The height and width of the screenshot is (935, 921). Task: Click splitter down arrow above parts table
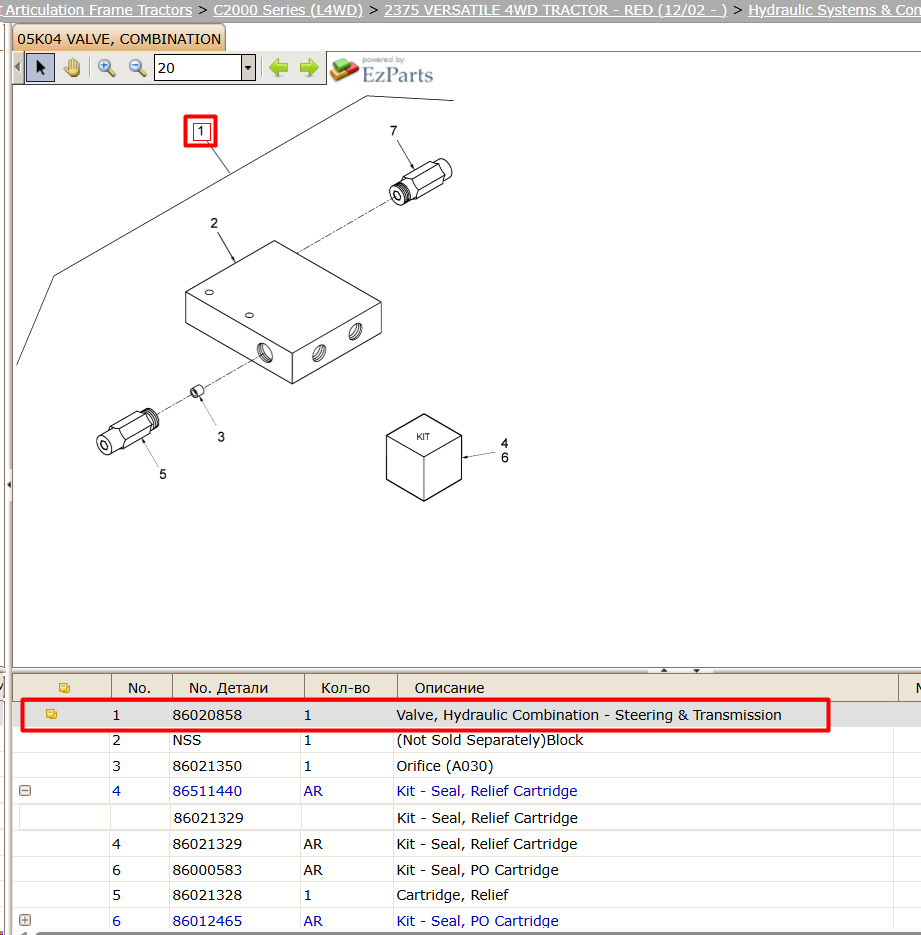pos(696,670)
